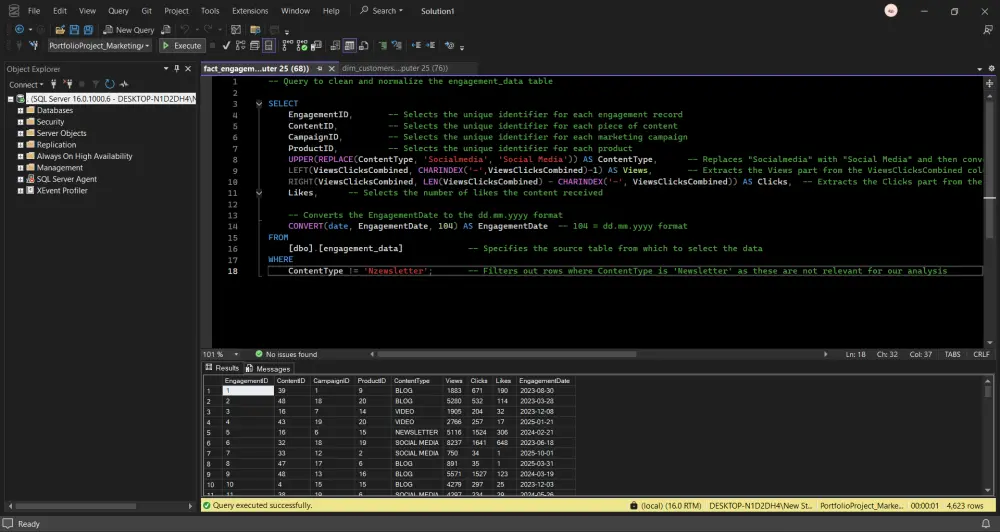The width and height of the screenshot is (1000, 532).
Task: Run the query with the Execute button
Action: (x=182, y=46)
